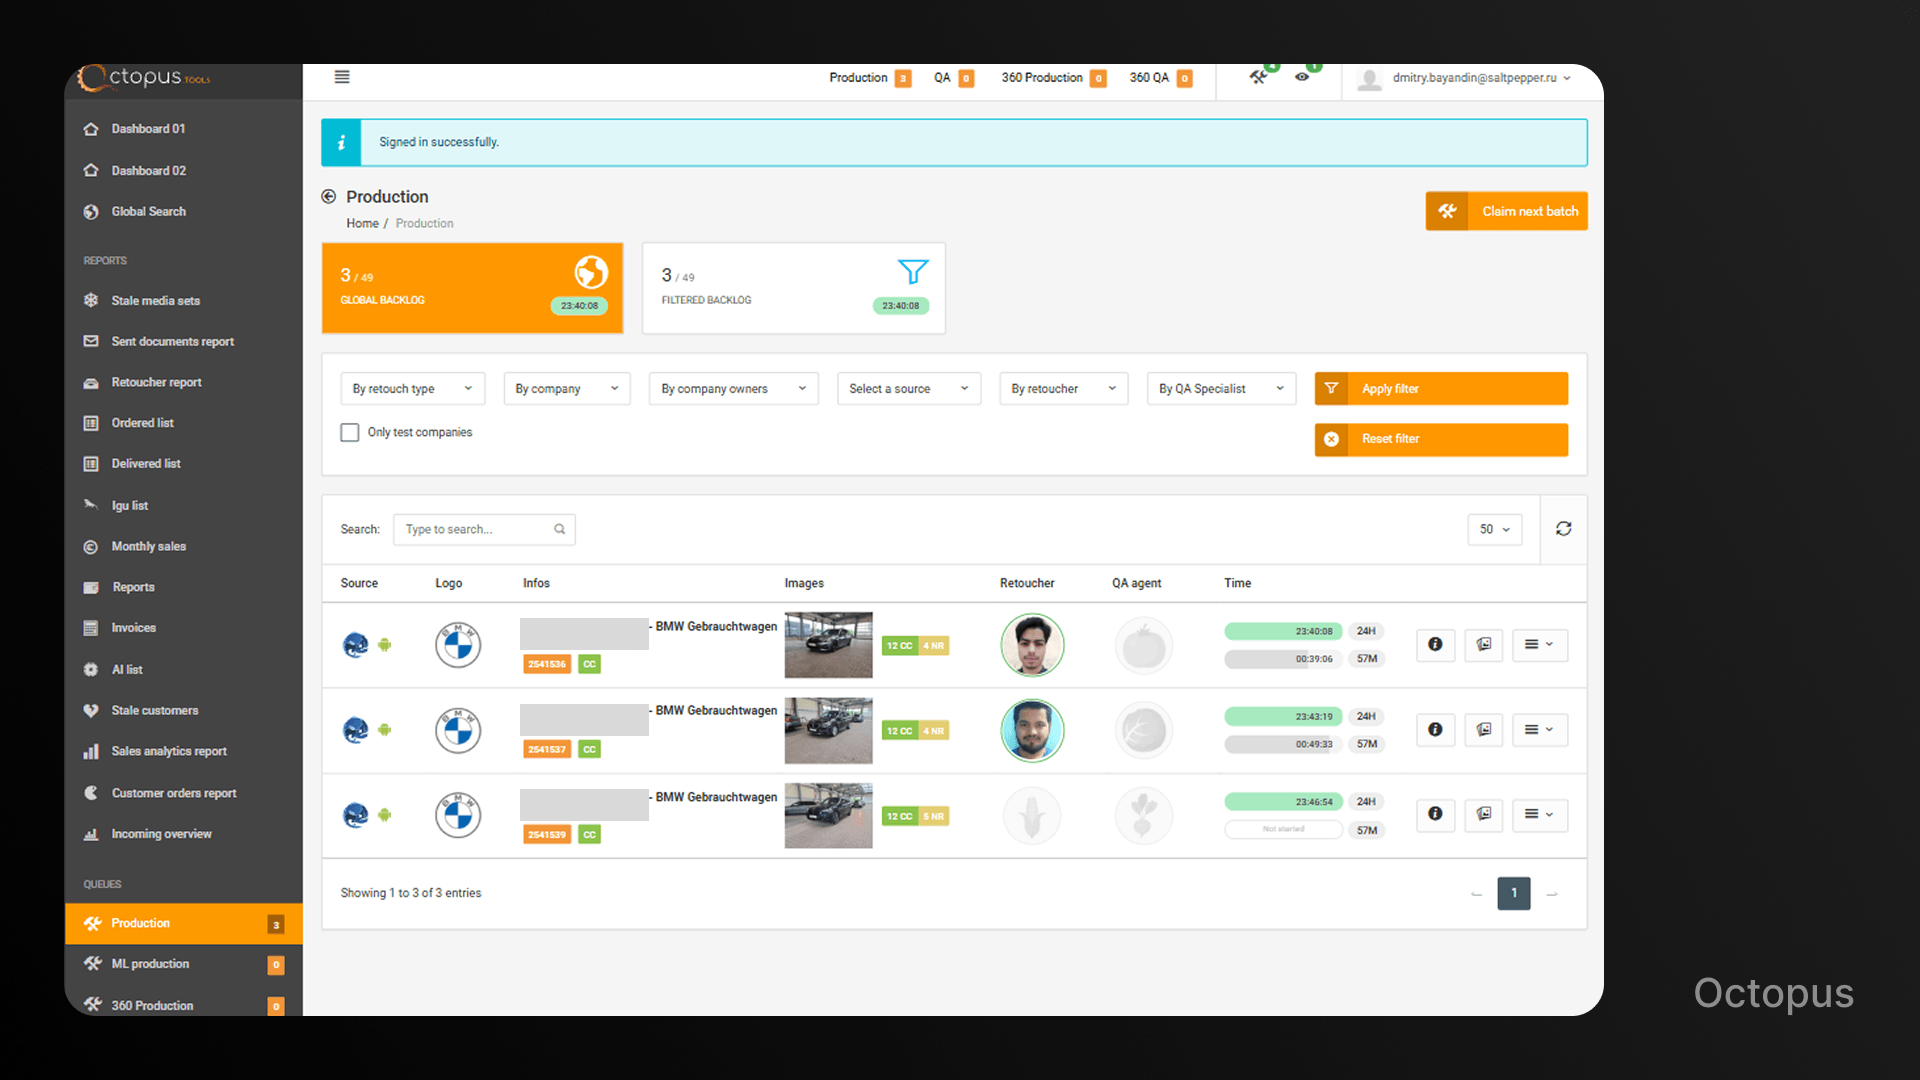Open page size 50 dropdown
The image size is (1920, 1080).
(x=1494, y=530)
